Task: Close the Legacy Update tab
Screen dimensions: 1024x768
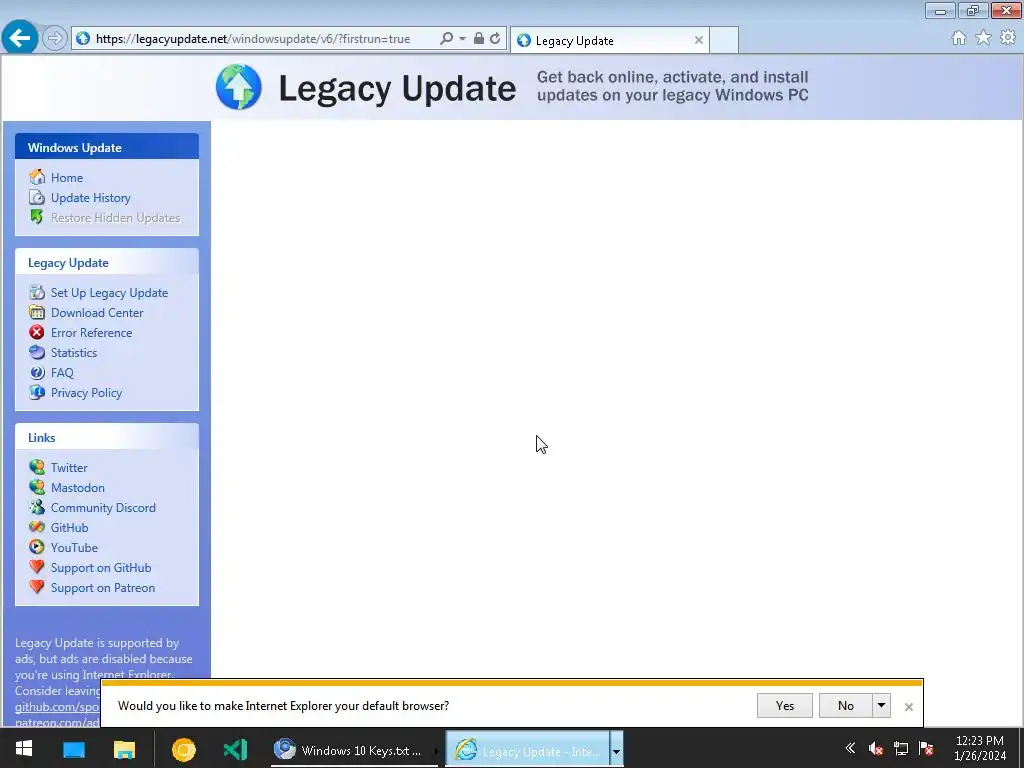Action: click(x=699, y=40)
